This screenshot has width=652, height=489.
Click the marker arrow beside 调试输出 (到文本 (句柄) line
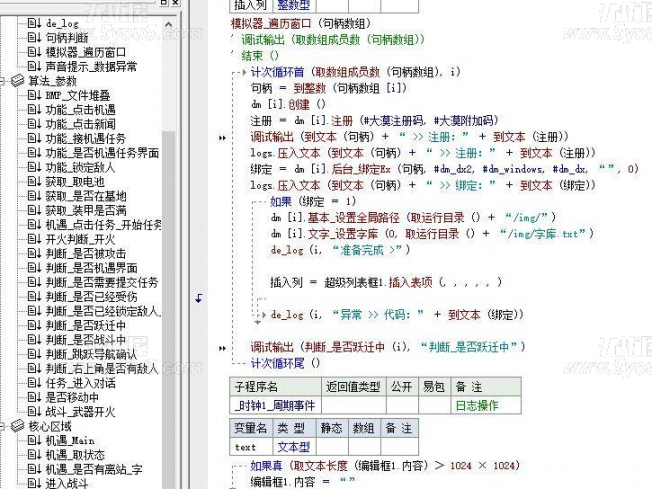coord(222,138)
